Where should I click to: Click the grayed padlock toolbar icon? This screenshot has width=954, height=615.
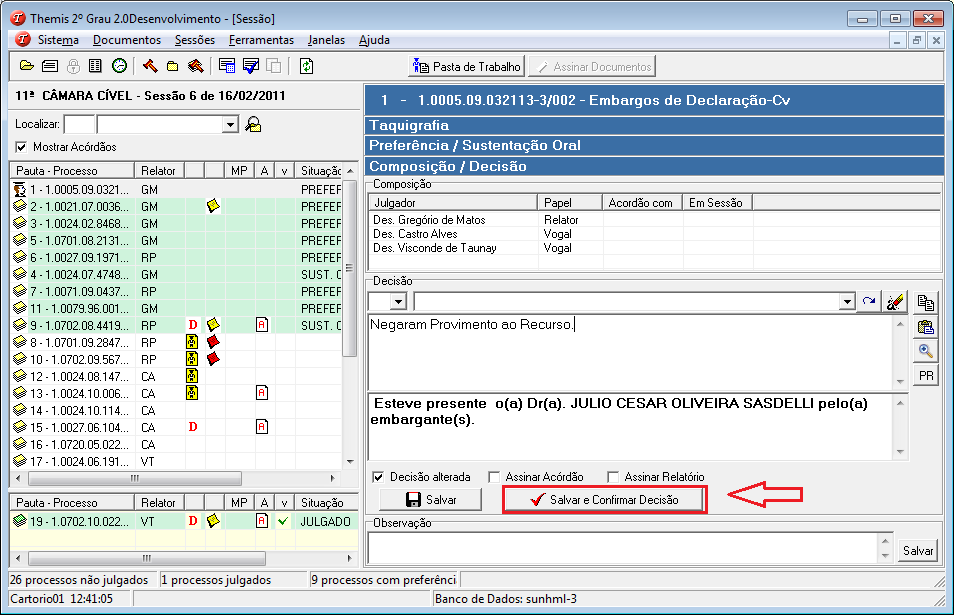click(x=73, y=66)
